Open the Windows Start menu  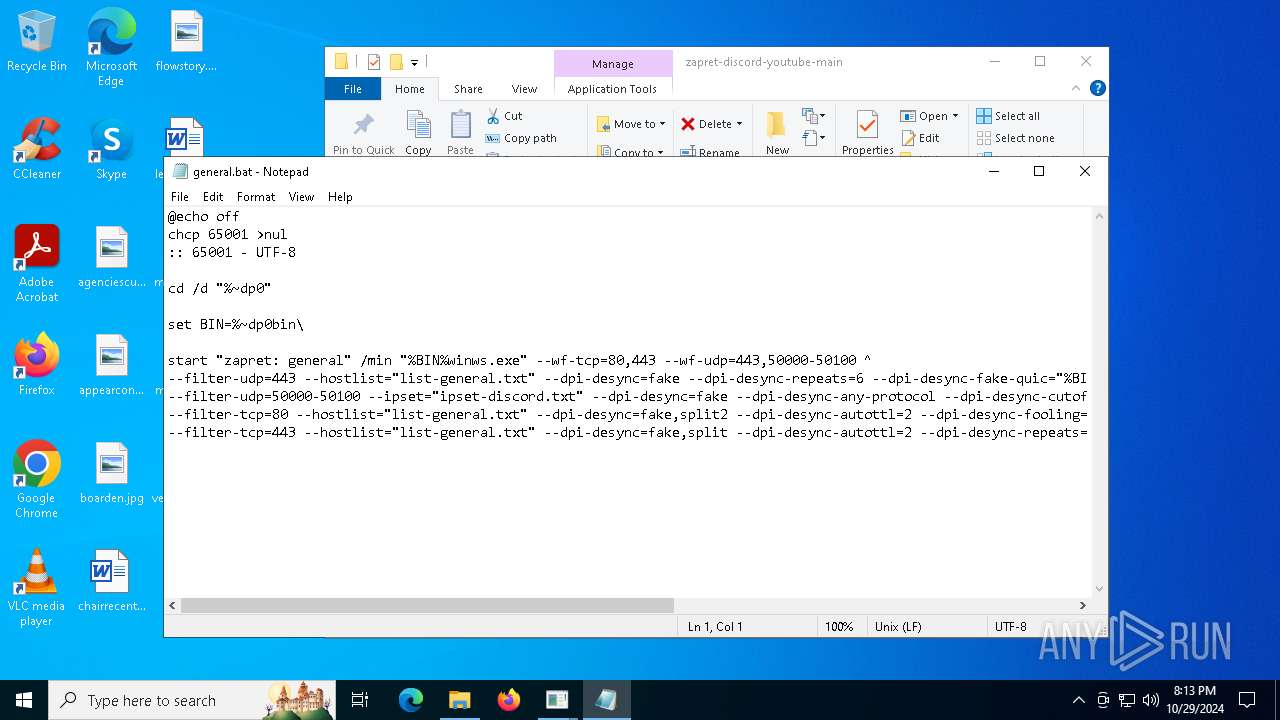tap(24, 700)
